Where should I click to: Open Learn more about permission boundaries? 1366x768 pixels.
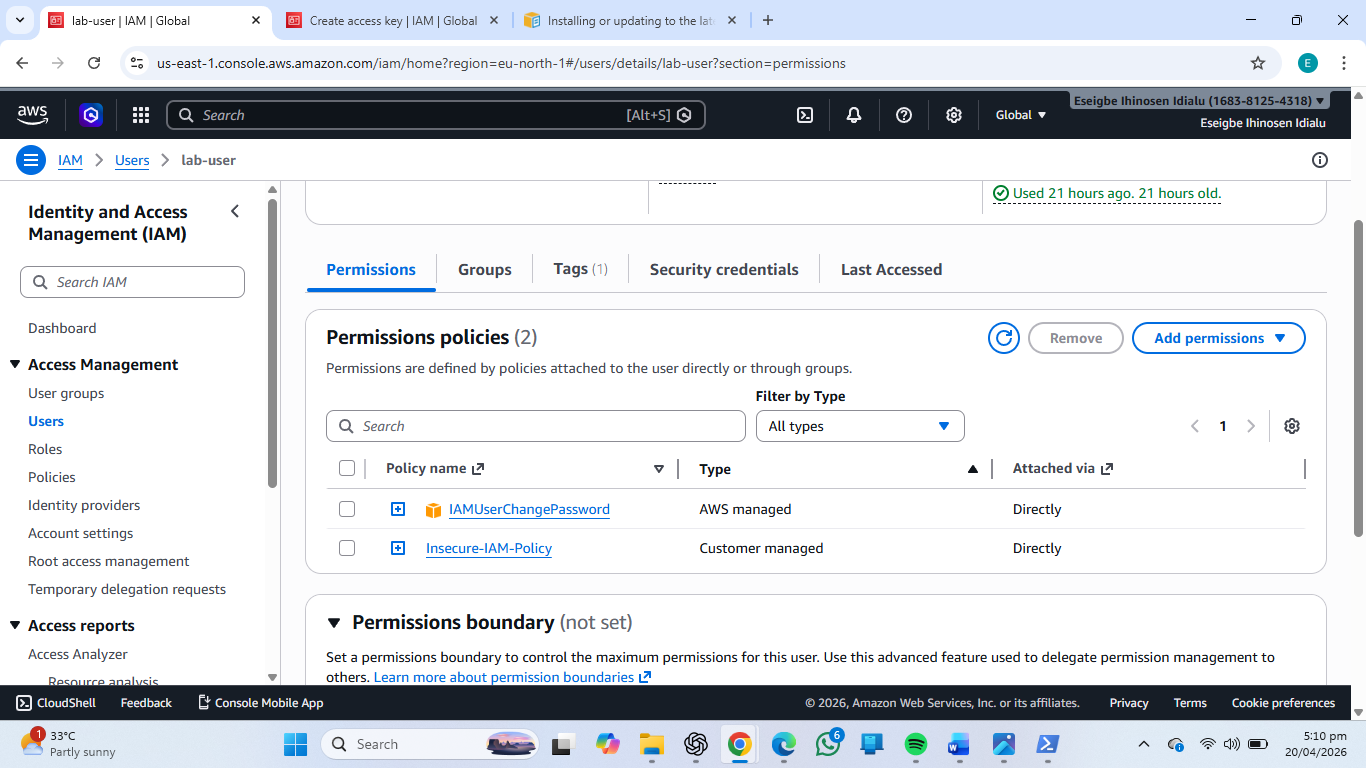click(x=513, y=677)
